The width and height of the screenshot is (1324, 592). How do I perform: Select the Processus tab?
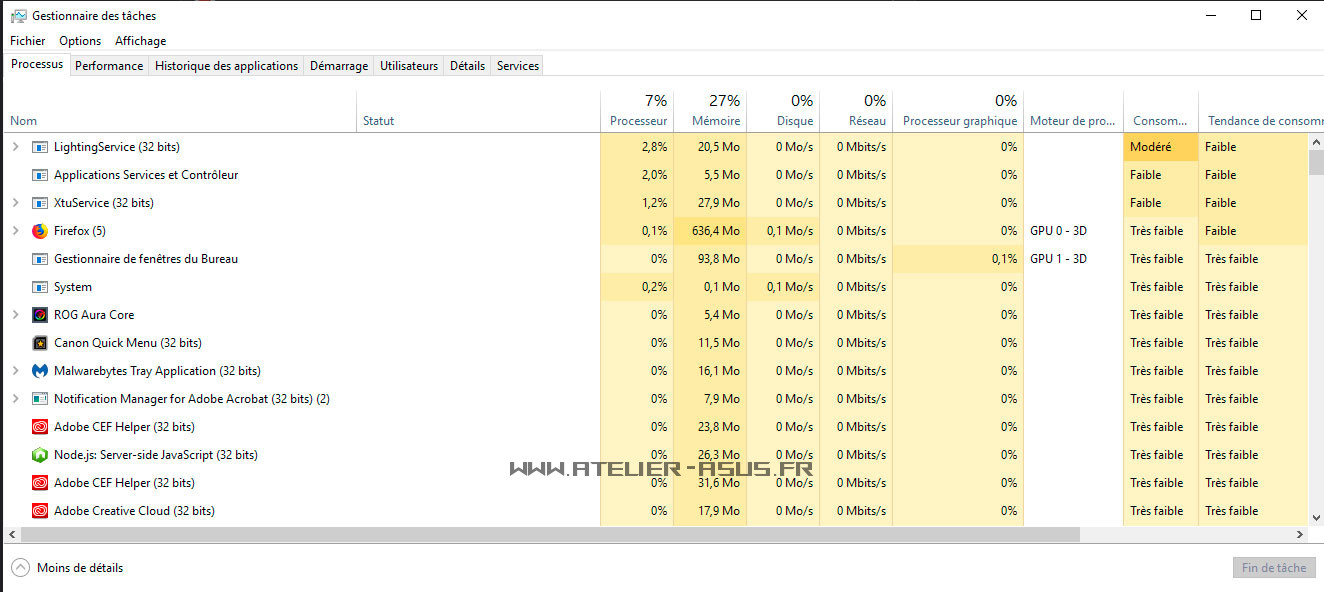click(x=37, y=65)
